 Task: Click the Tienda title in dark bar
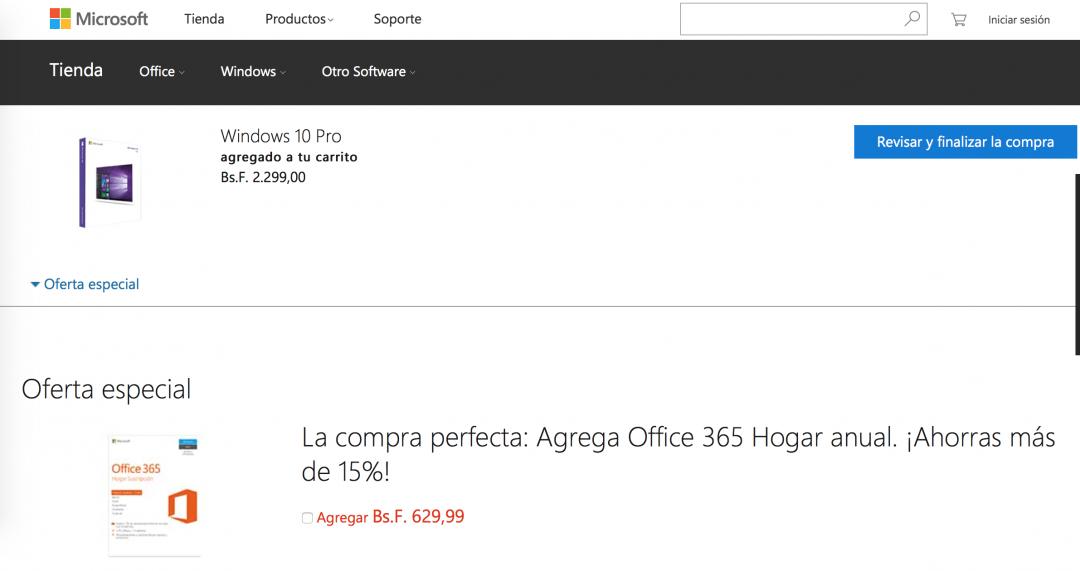(x=76, y=70)
